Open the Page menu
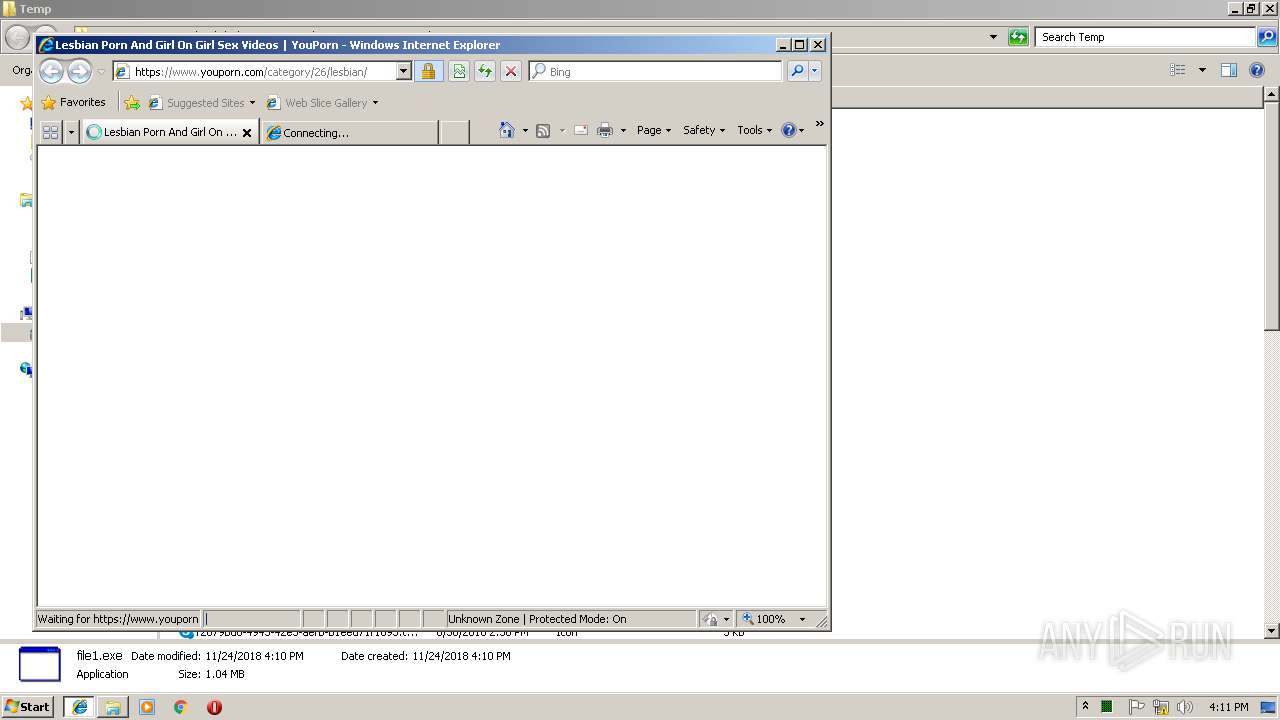This screenshot has height=720, width=1280. click(x=654, y=130)
